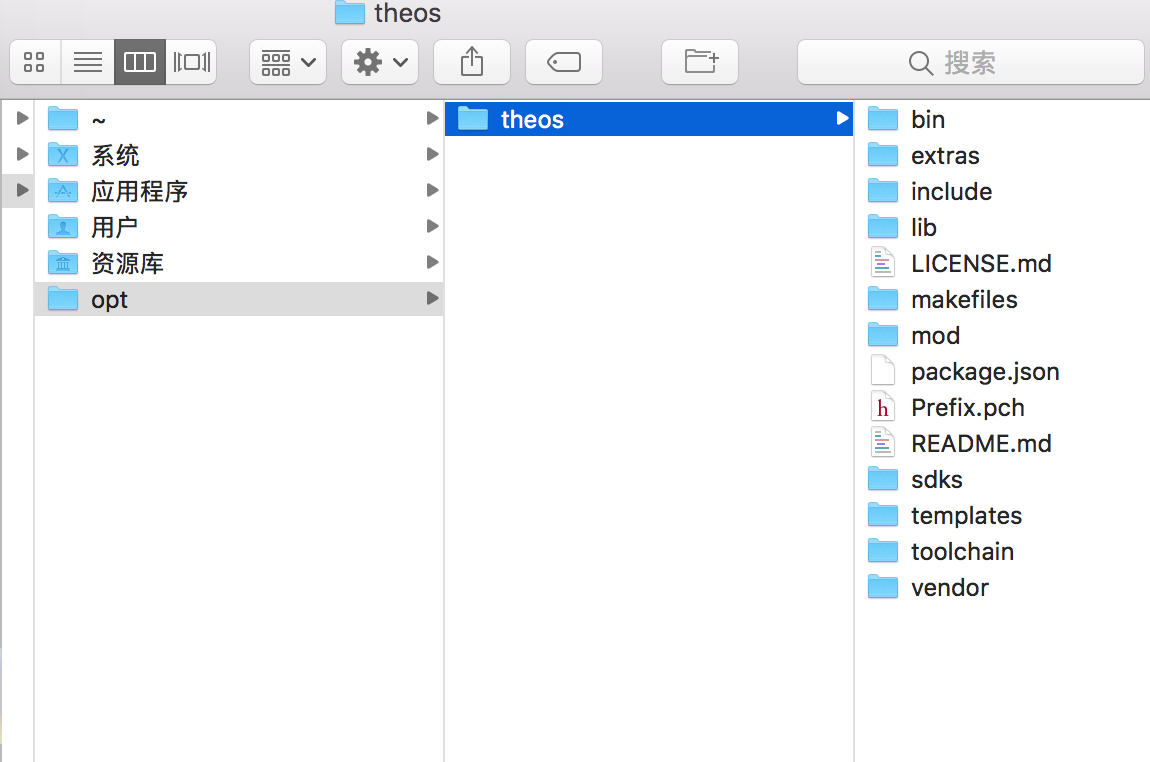Viewport: 1150px width, 762px height.
Task: Click the Edit Tags button
Action: (564, 62)
